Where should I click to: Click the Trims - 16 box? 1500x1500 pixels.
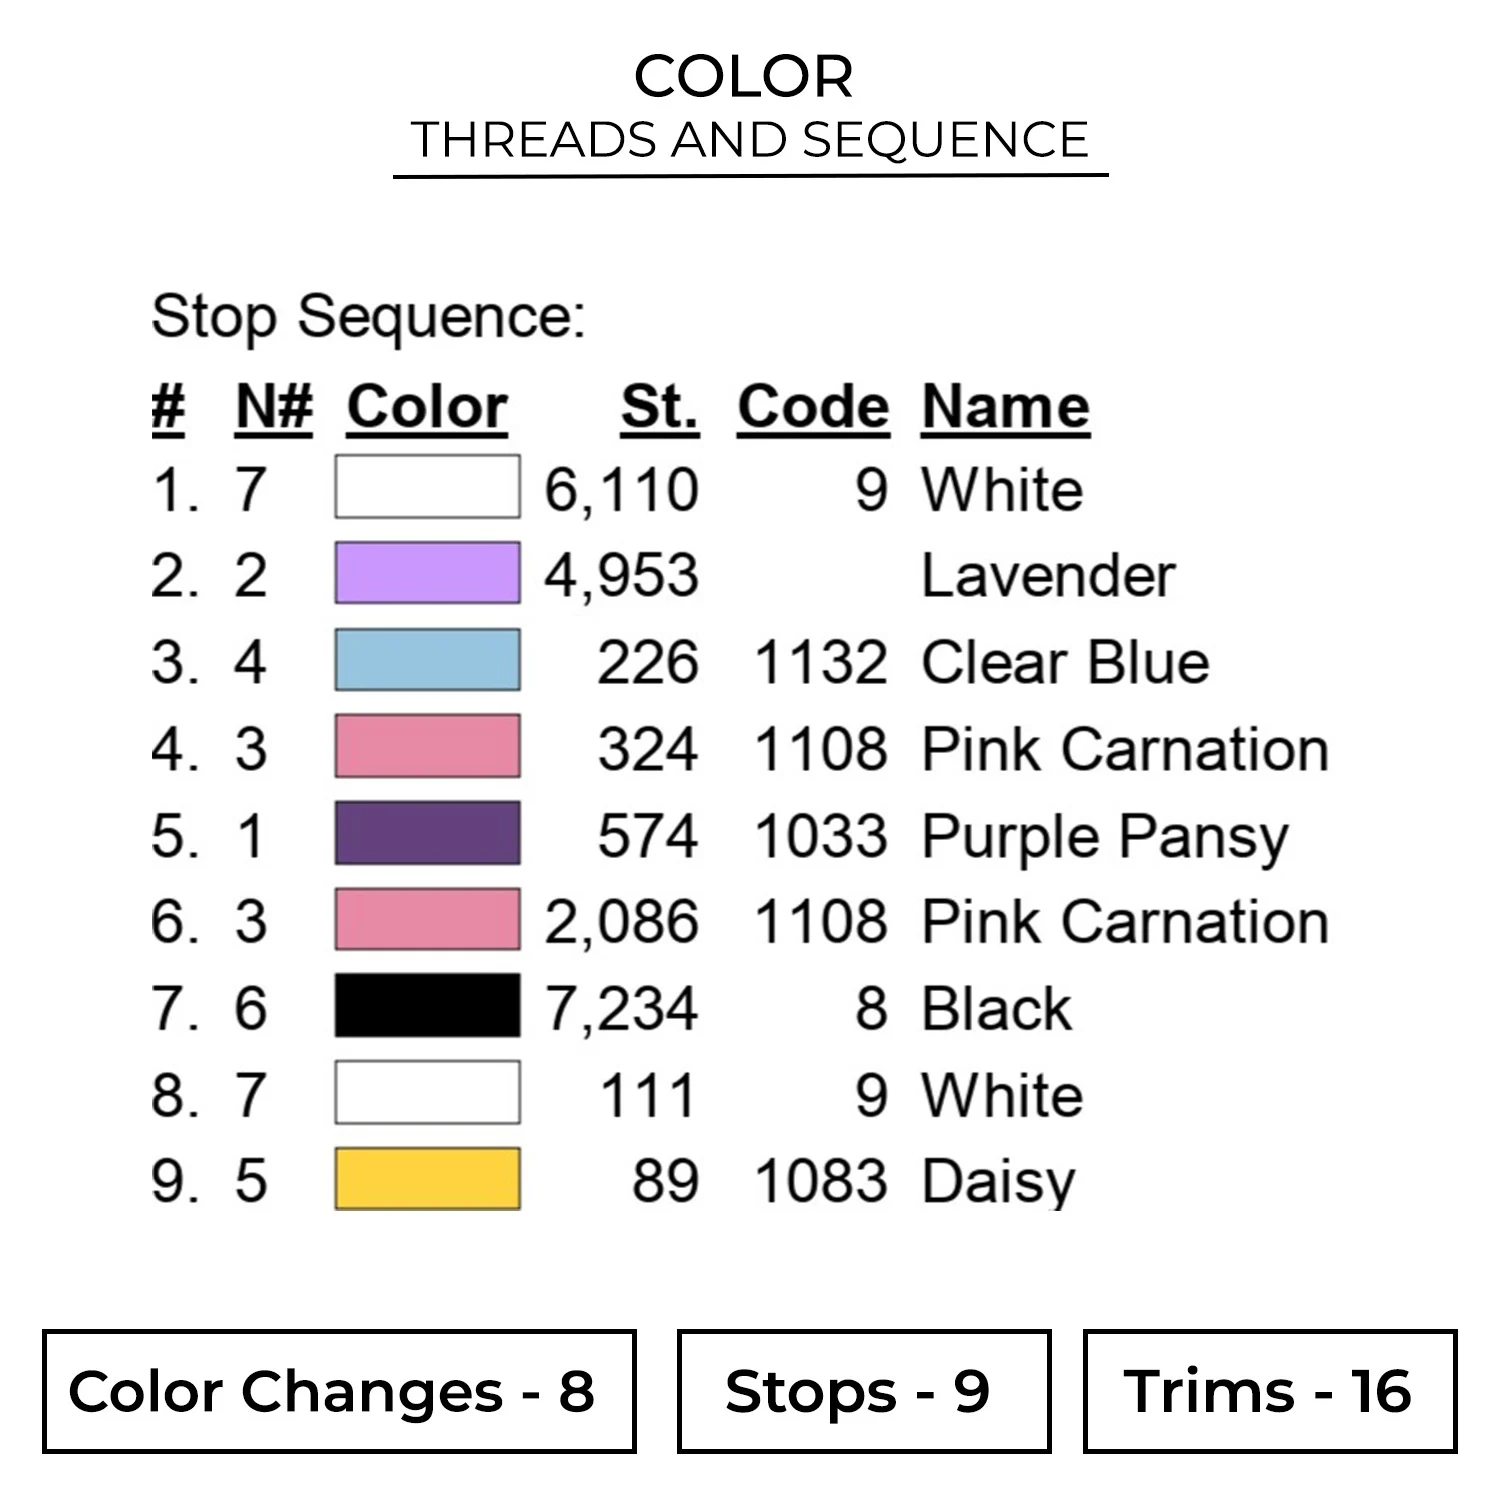tap(1270, 1391)
